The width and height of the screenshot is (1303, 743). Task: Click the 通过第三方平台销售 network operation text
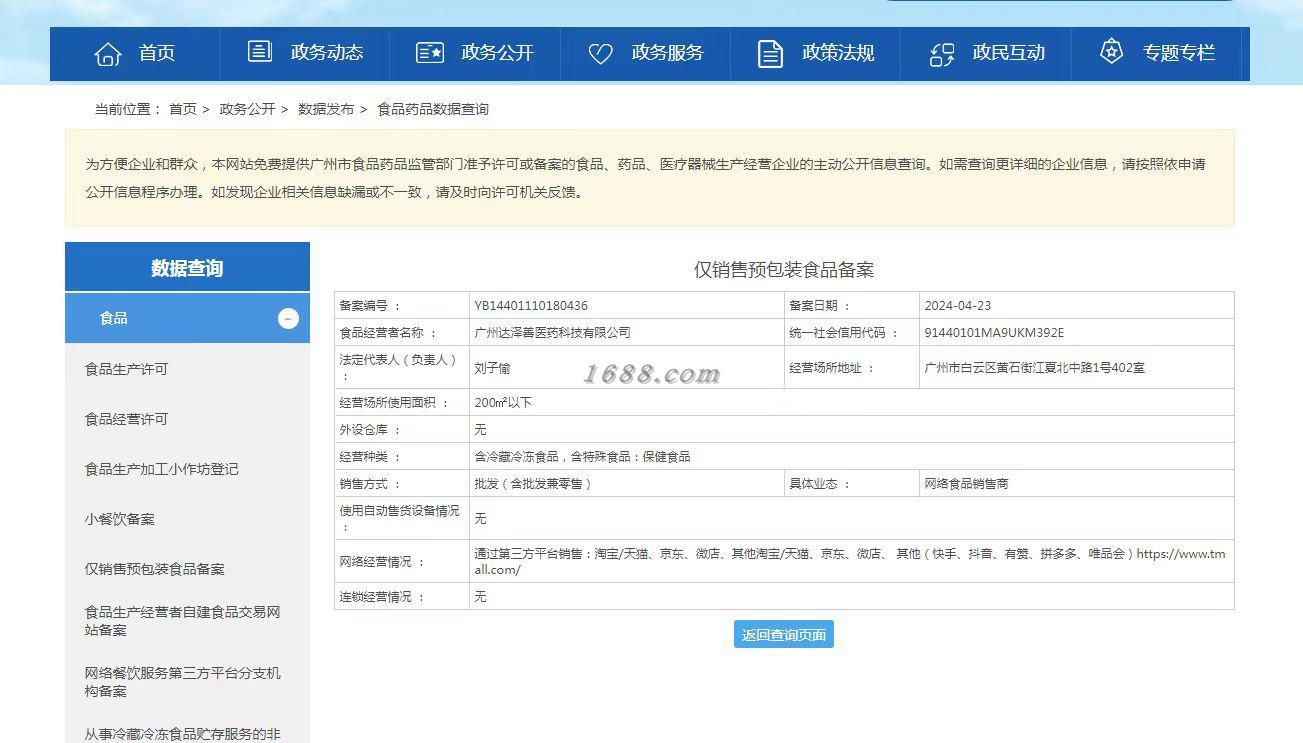849,562
